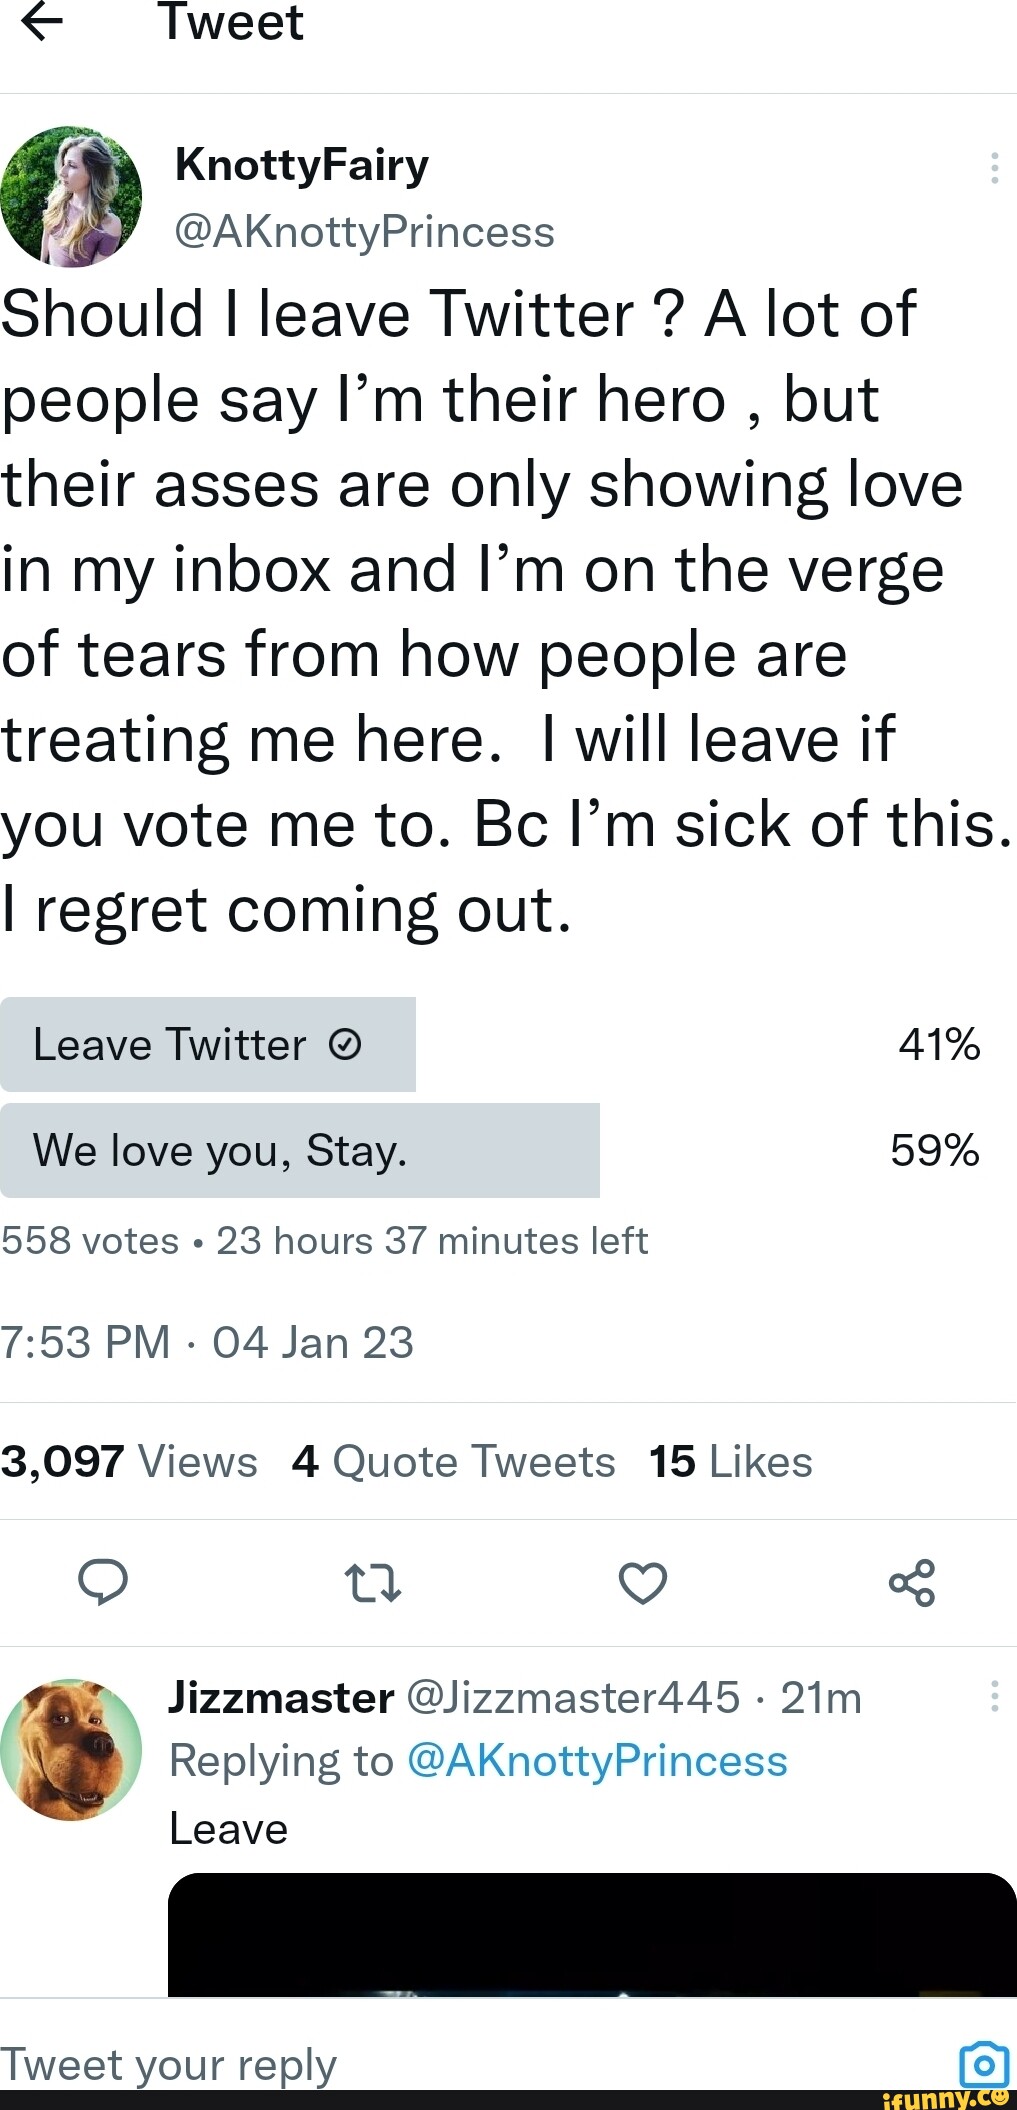
Task: Open Jizzmaster's dog avatar
Action: [x=71, y=1750]
